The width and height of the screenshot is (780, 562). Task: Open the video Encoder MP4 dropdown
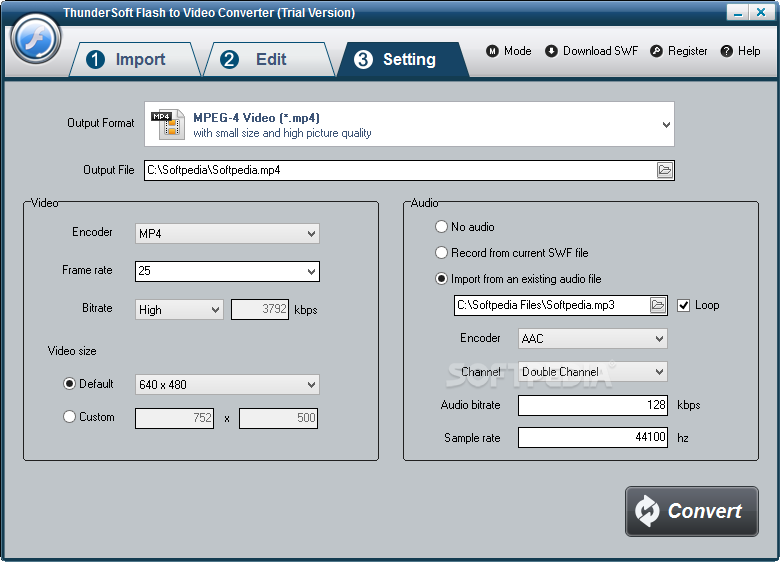[227, 234]
